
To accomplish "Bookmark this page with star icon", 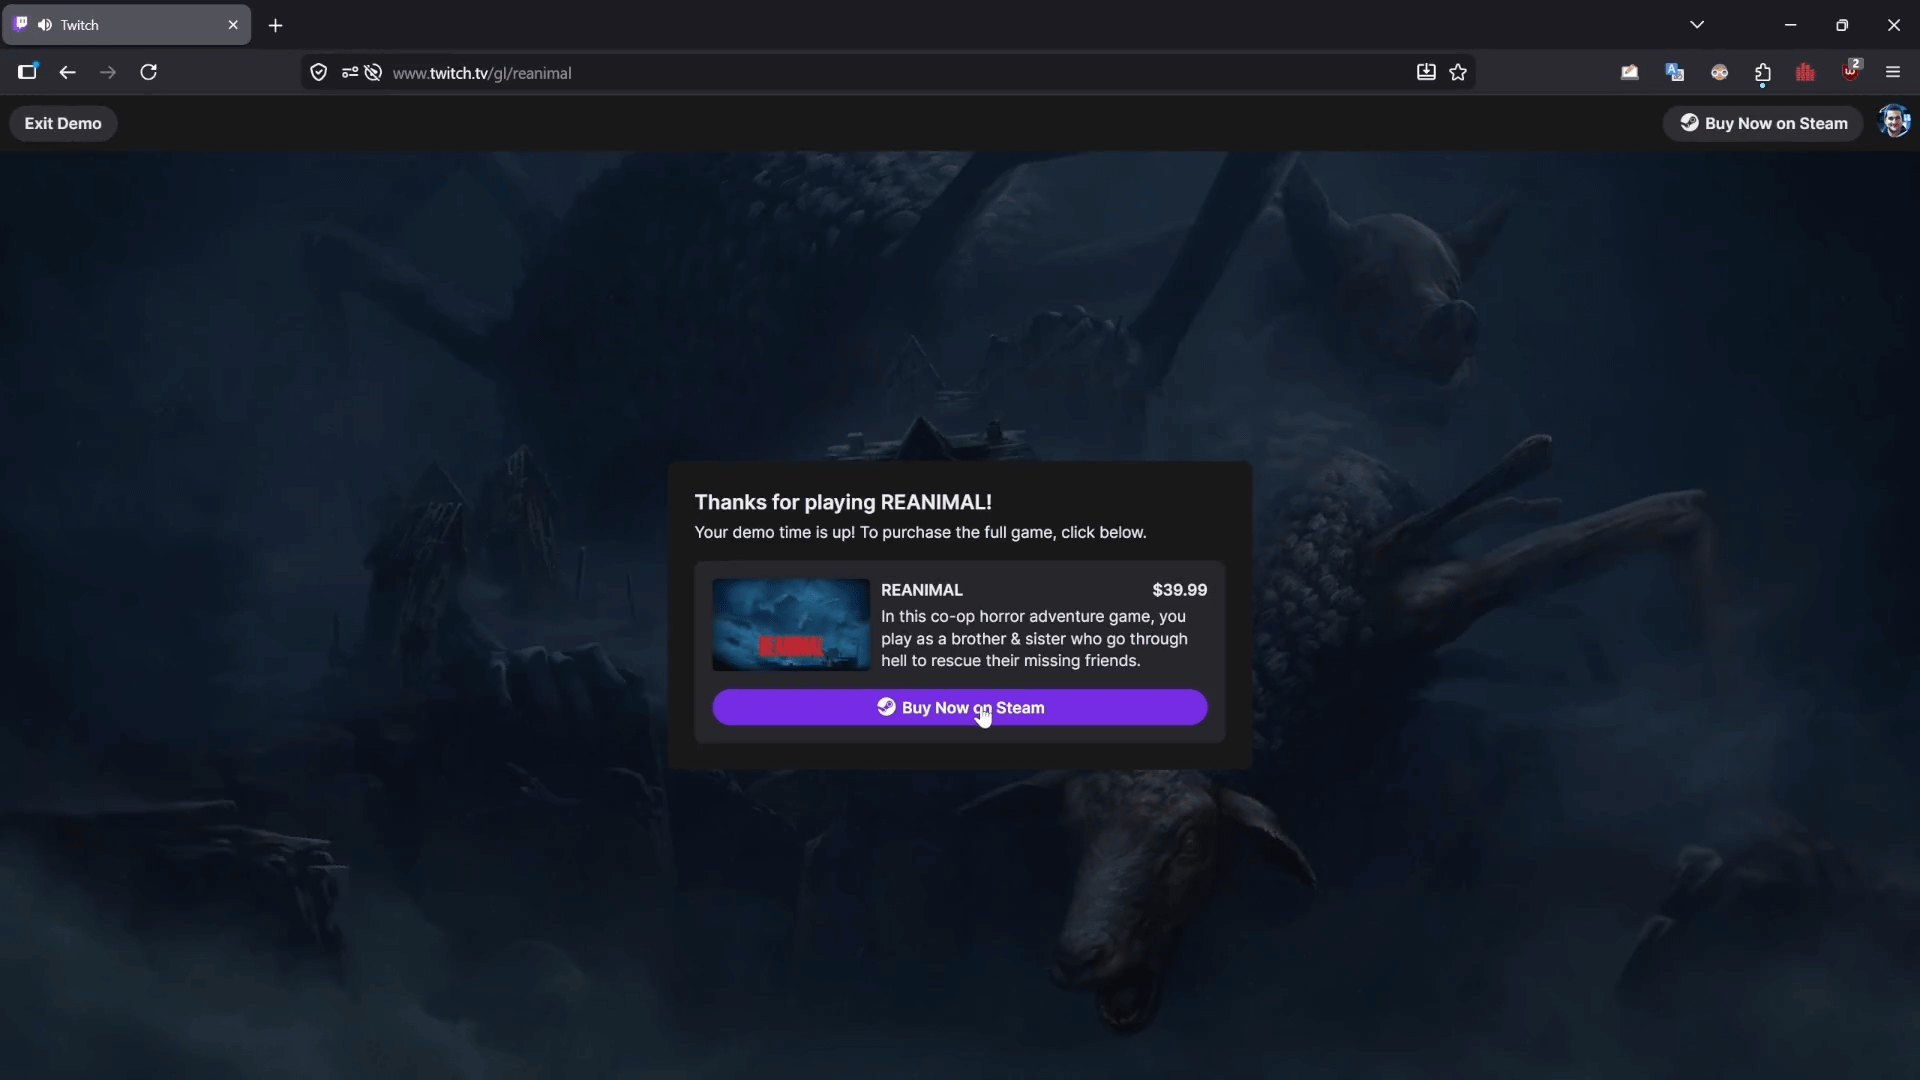I will 1458,72.
